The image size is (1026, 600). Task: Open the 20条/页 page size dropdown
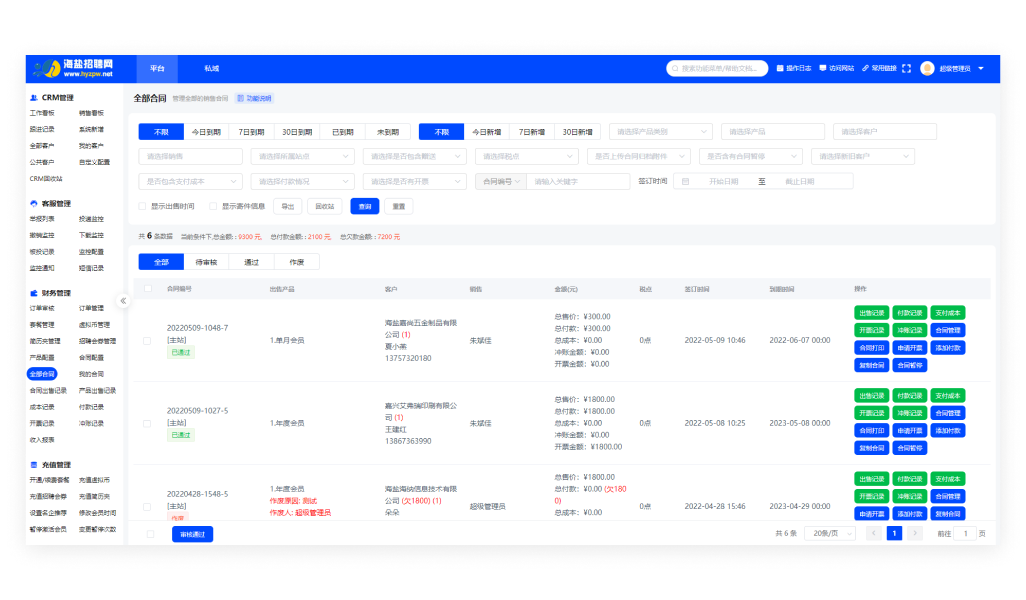(832, 533)
